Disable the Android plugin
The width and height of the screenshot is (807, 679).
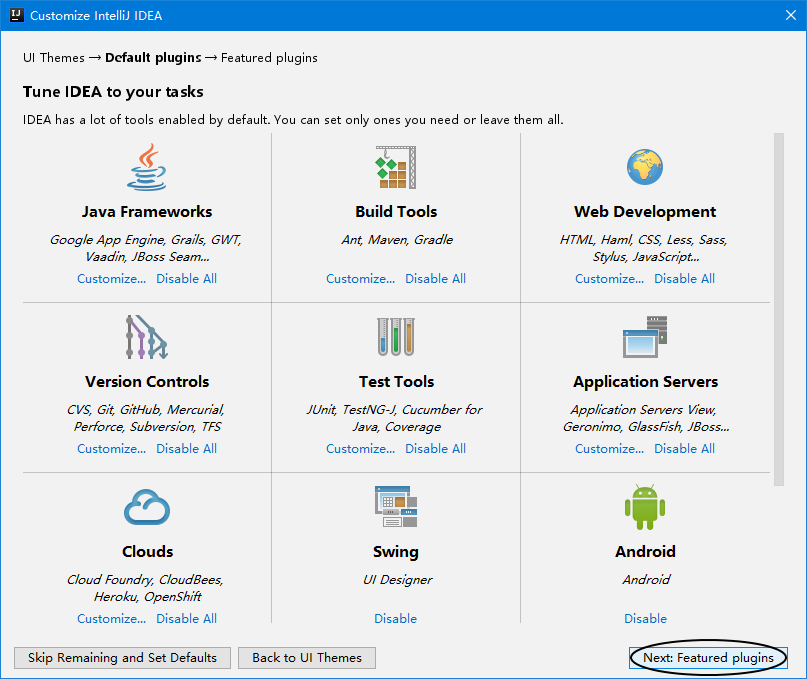[645, 619]
